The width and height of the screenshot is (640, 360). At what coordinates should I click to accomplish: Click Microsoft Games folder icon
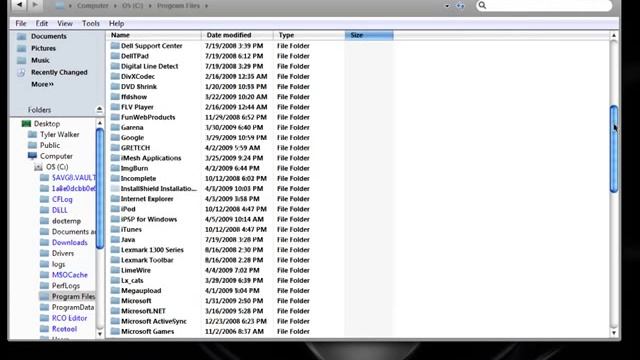pyautogui.click(x=115, y=331)
